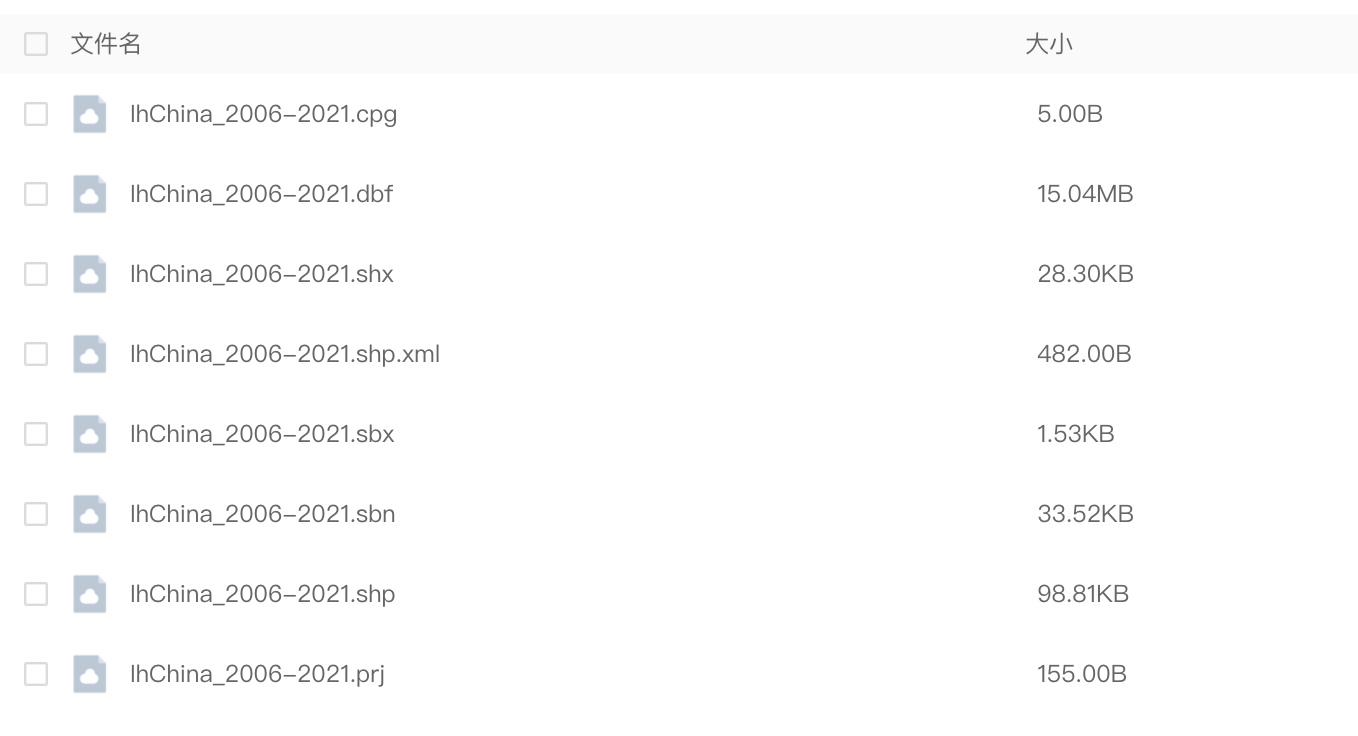This screenshot has height=736, width=1358.
Task: Sort by the 大小 column header
Action: click(x=1049, y=44)
